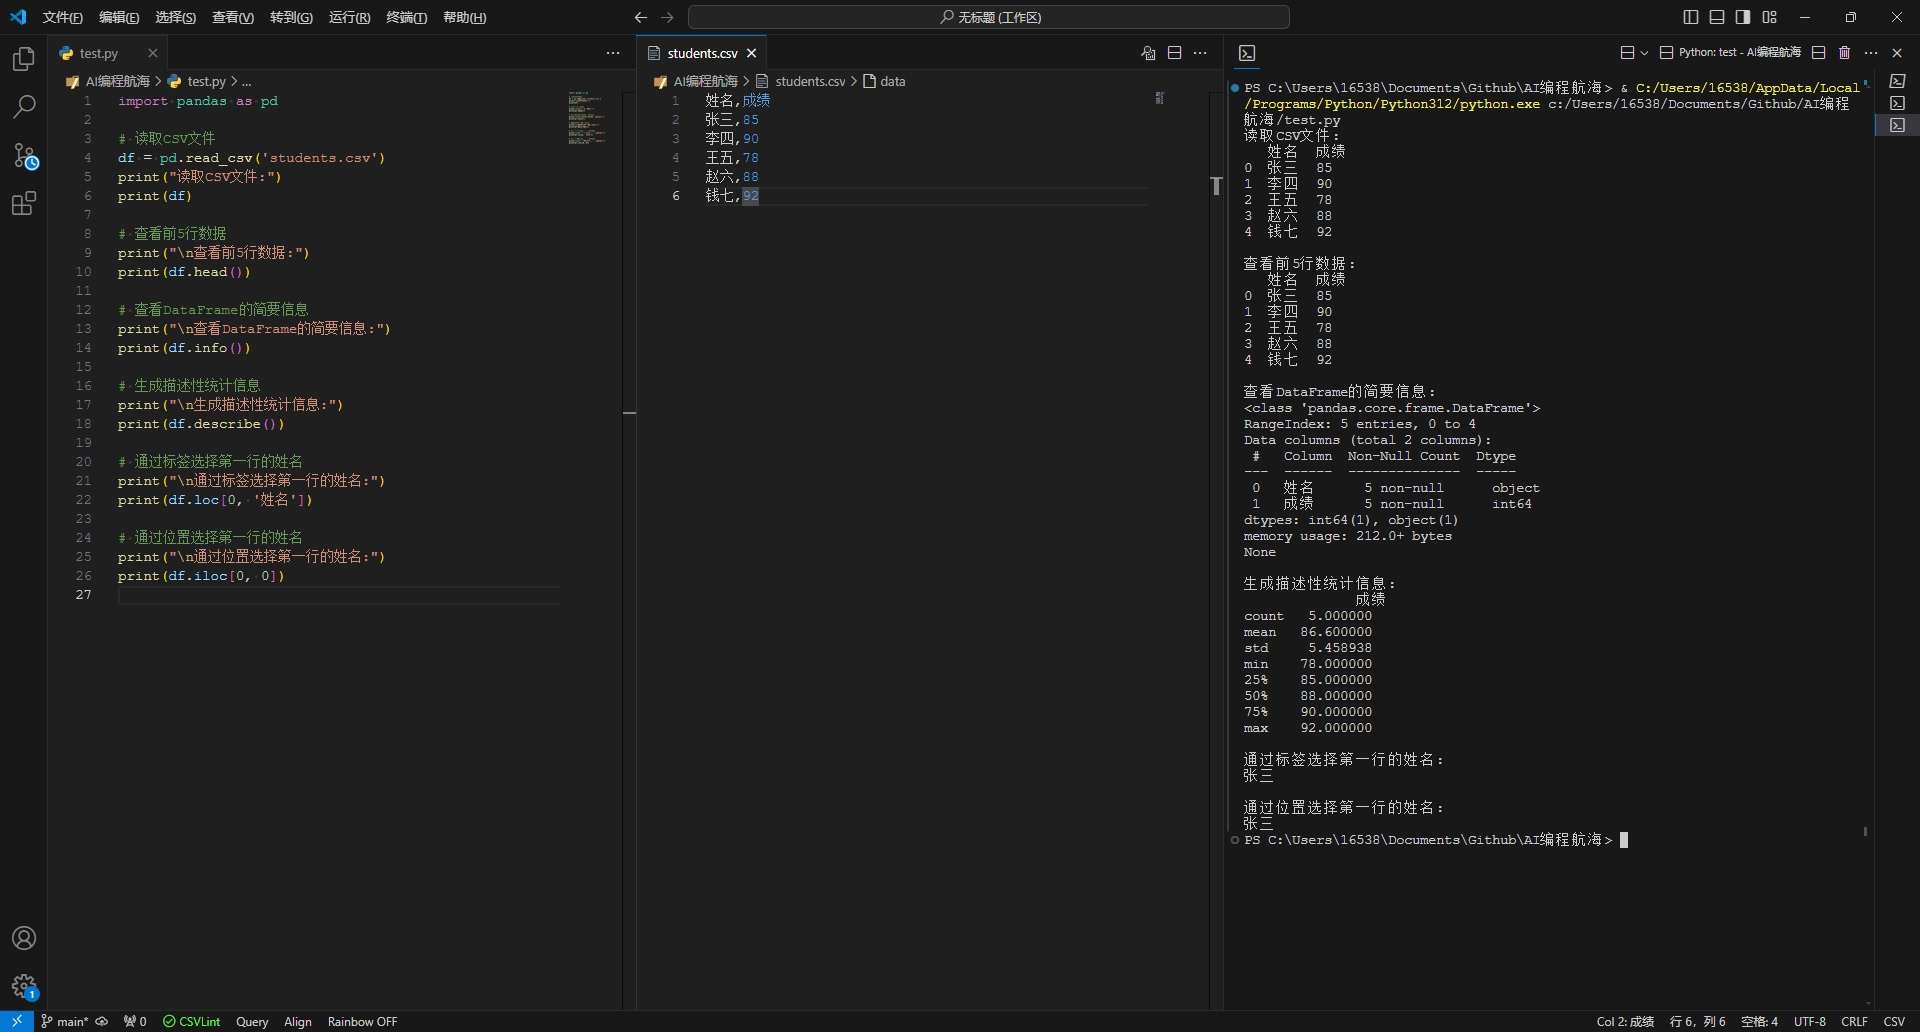Click Col 2: 成绩 status indicator
This screenshot has height=1032, width=1920.
pyautogui.click(x=1625, y=1021)
